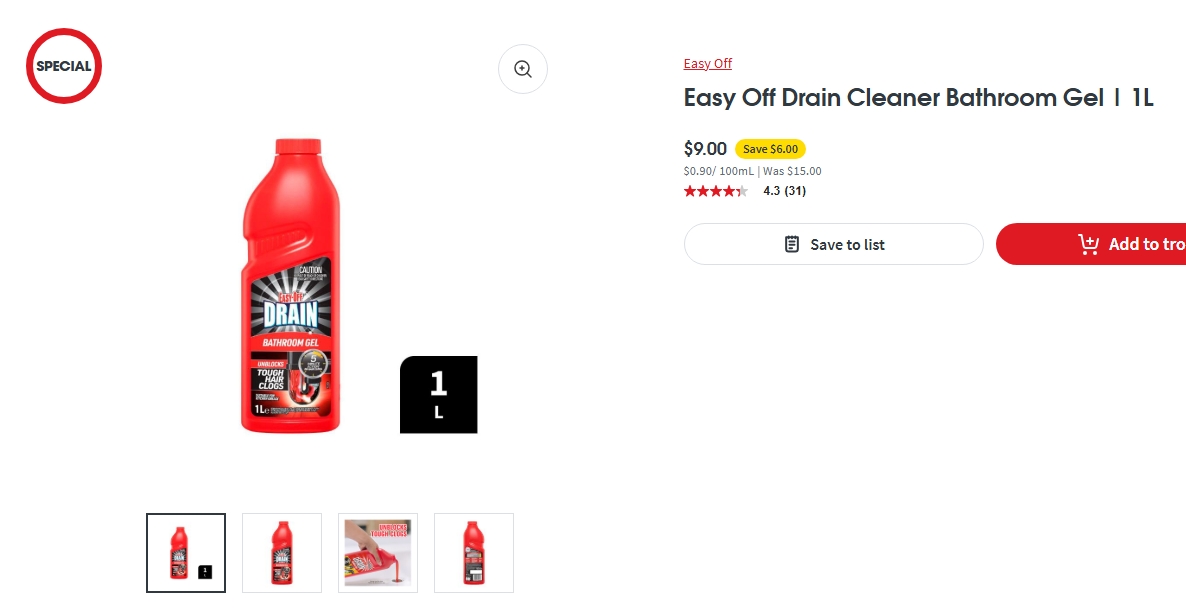This screenshot has width=1186, height=610.
Task: Show the second bottle thumbnail image
Action: point(282,553)
